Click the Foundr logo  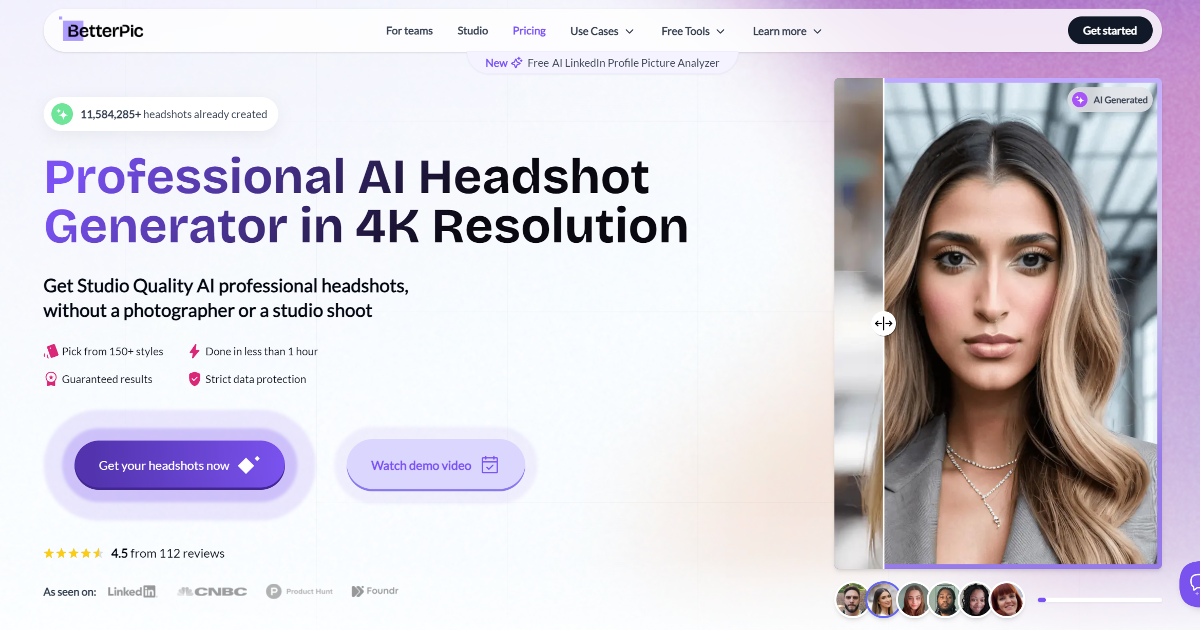pos(375,591)
